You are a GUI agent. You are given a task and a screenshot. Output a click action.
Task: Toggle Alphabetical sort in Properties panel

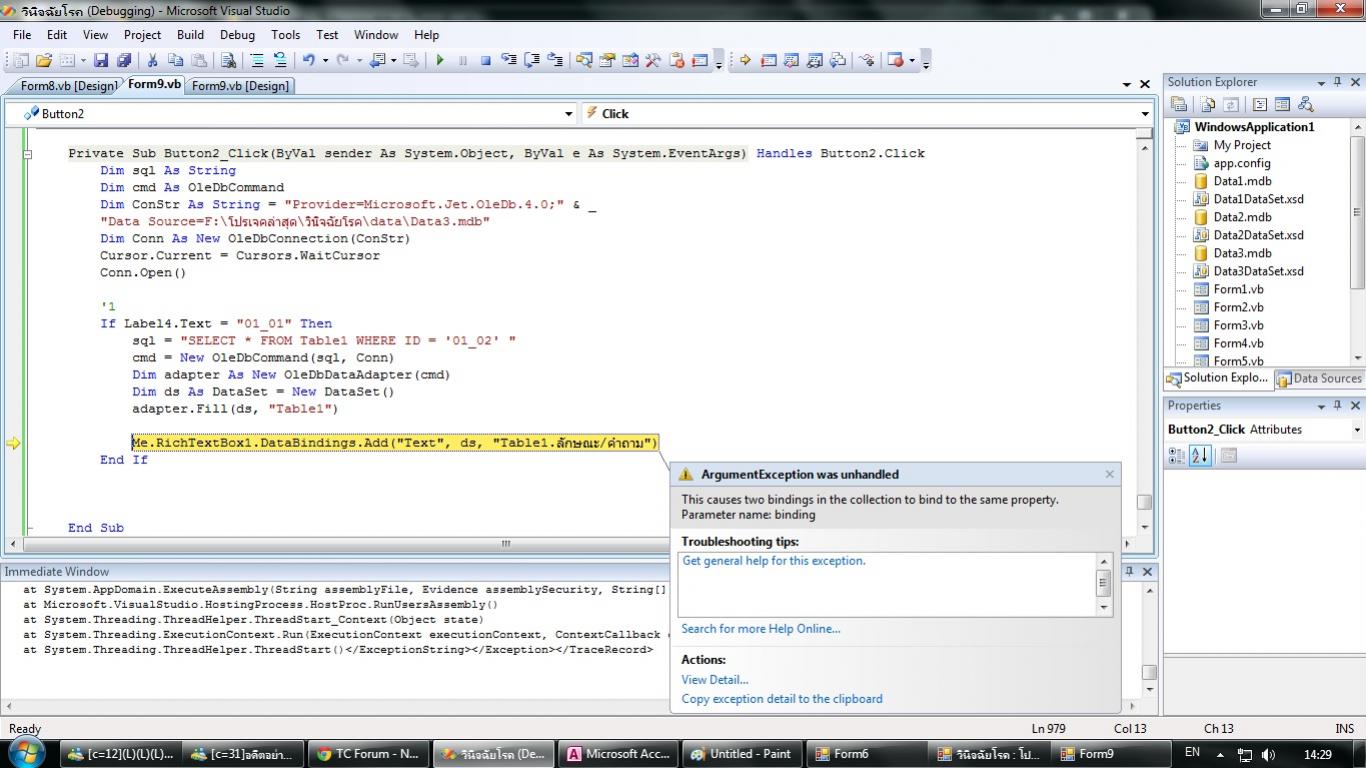tap(1200, 455)
